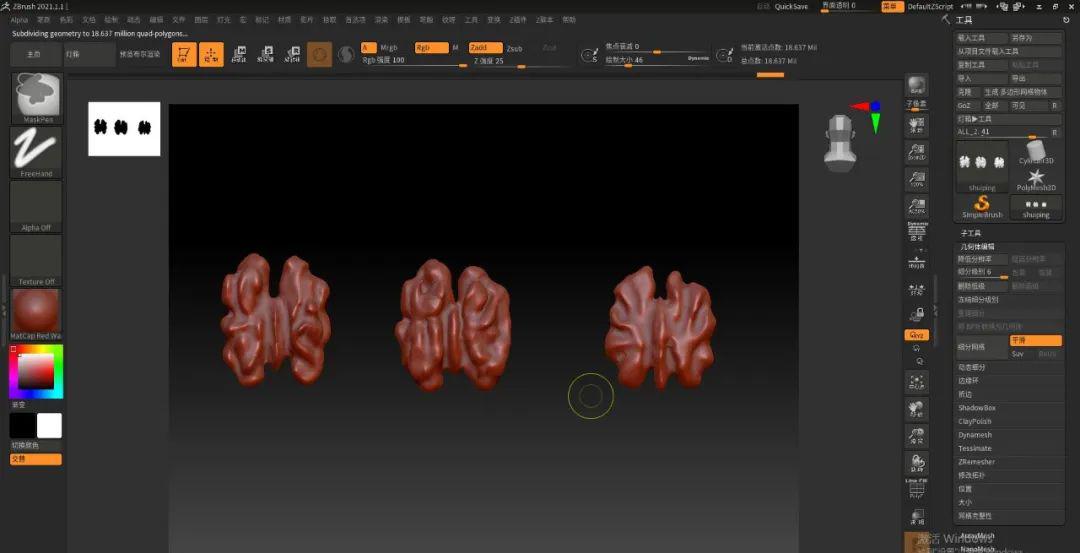Click the QuickSave button

791,6
